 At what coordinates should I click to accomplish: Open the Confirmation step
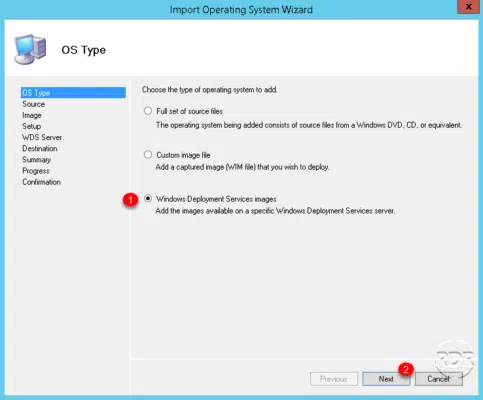(41, 182)
